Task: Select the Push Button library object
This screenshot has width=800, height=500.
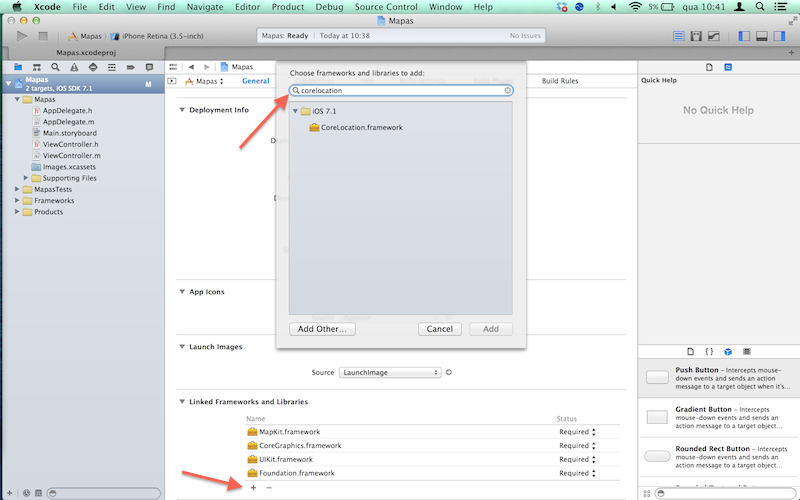Action: pyautogui.click(x=718, y=378)
